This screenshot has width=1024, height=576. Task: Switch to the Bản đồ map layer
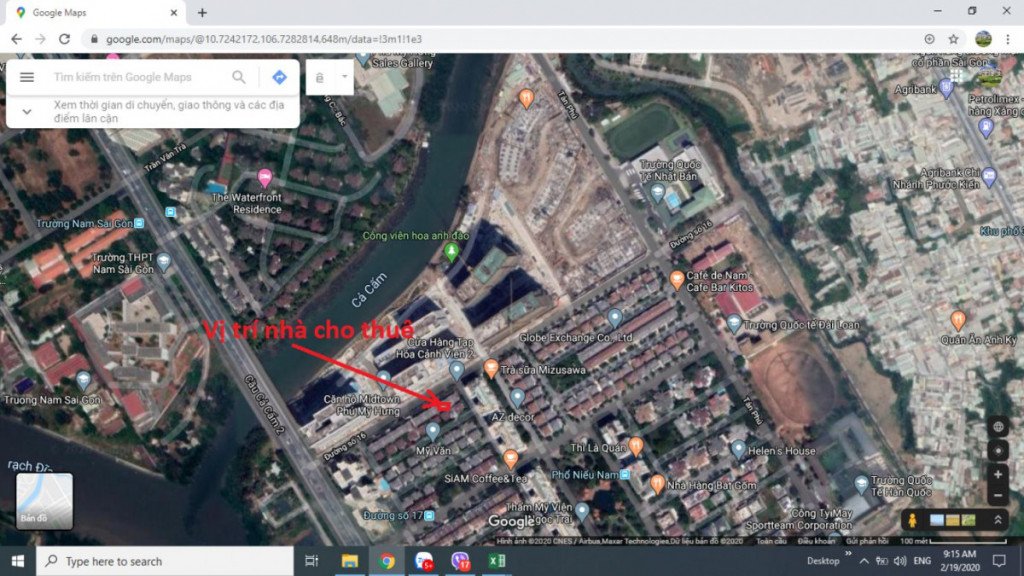pos(44,500)
